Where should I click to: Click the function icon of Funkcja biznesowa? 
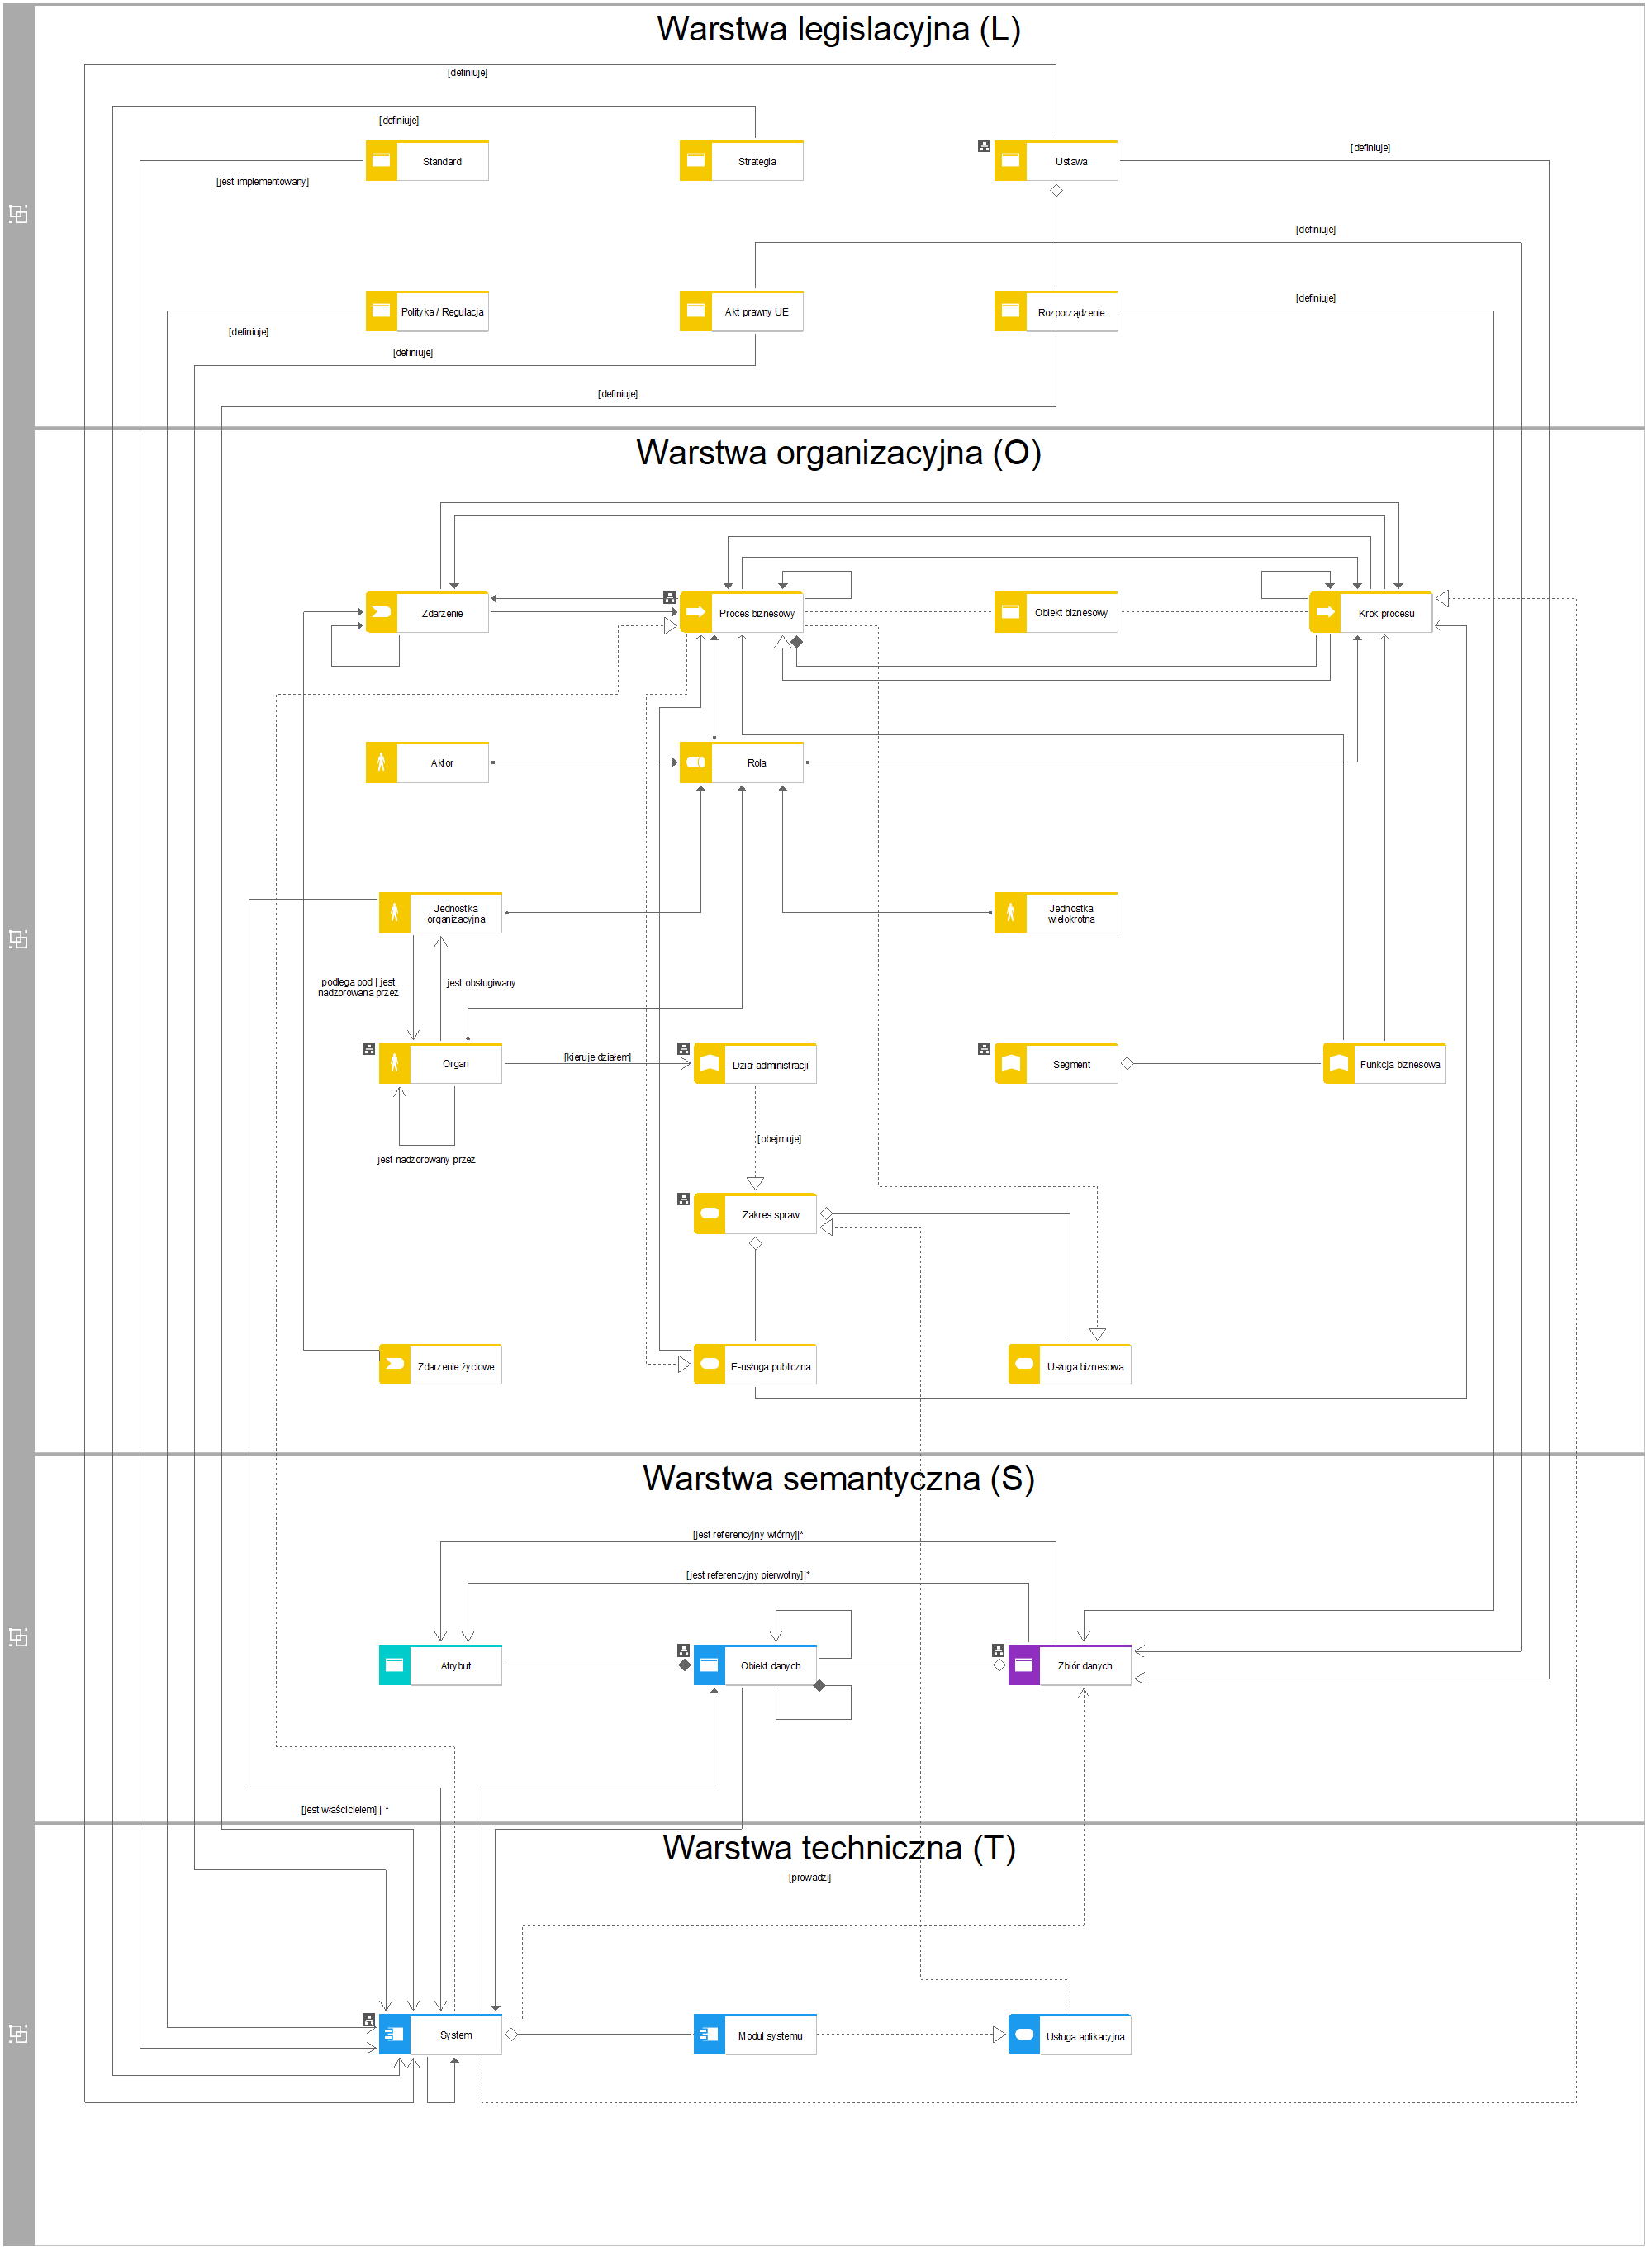click(x=1338, y=1063)
